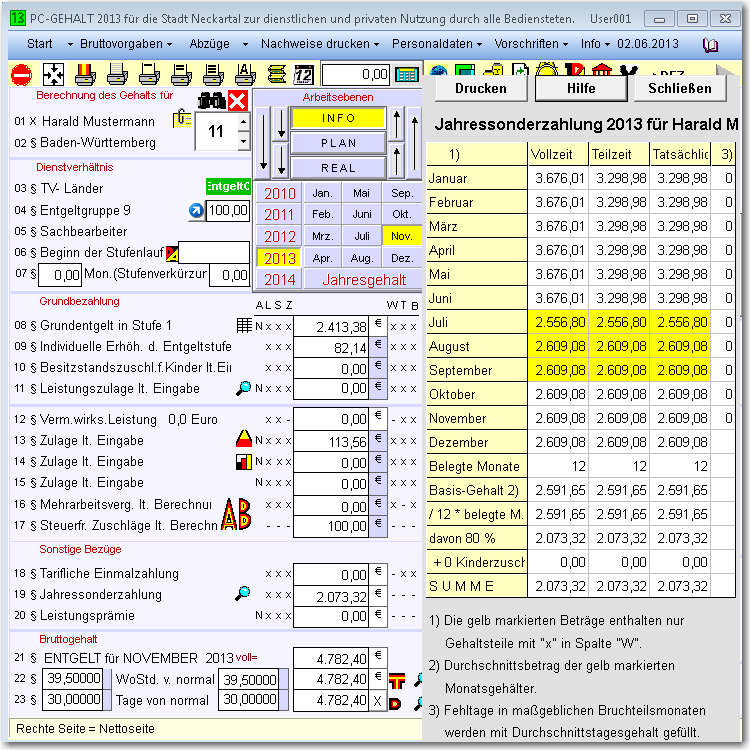Image resolution: width=750 pixels, height=750 pixels.
Task: Click the printer icon showing letter A
Action: pyautogui.click(x=245, y=75)
